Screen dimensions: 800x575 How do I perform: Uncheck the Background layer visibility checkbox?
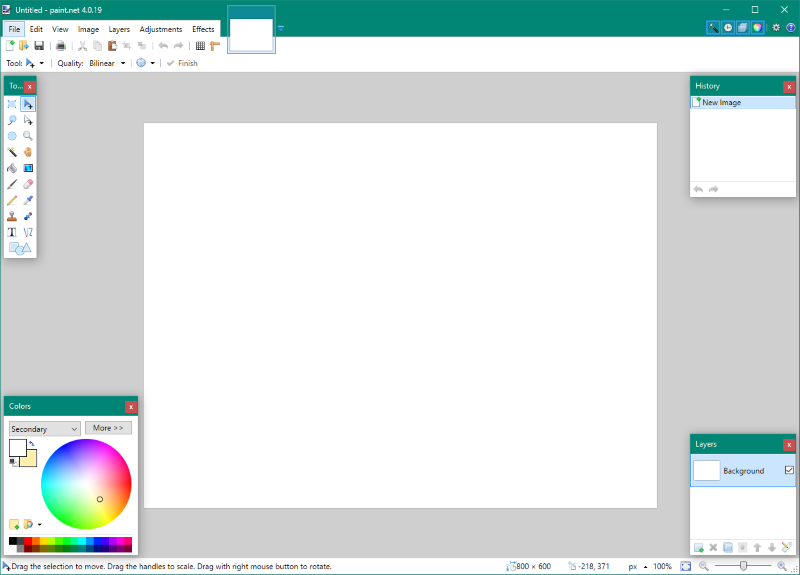point(789,470)
